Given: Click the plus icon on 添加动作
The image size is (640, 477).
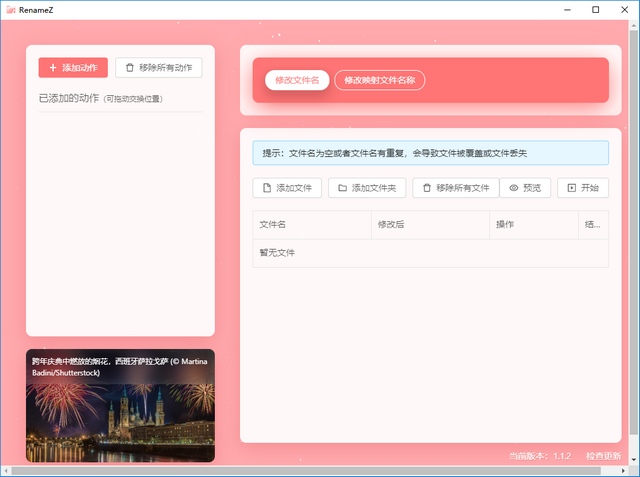Looking at the screenshot, I should coord(53,68).
